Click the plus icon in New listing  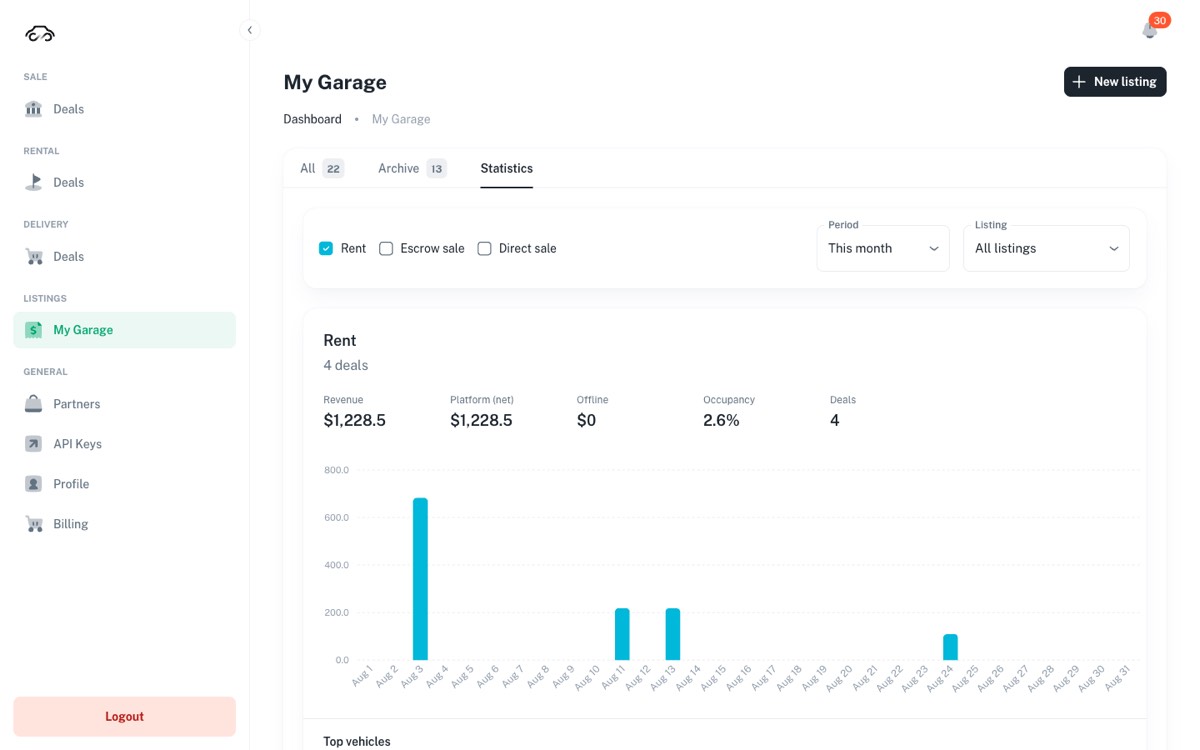1079,82
